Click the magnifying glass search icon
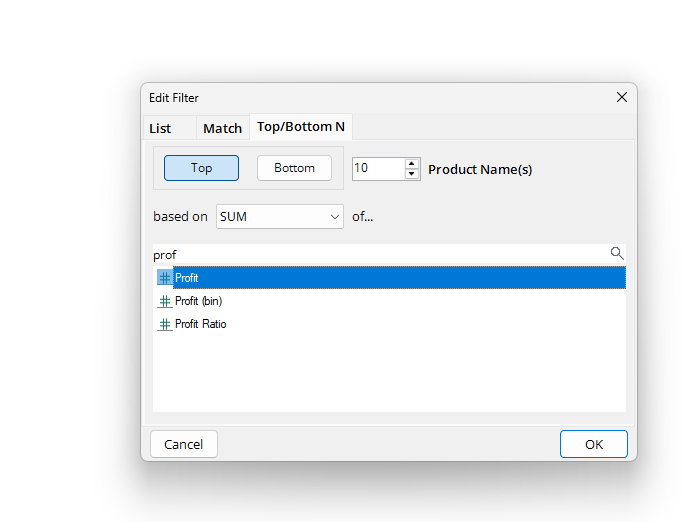696x522 pixels. [x=617, y=254]
